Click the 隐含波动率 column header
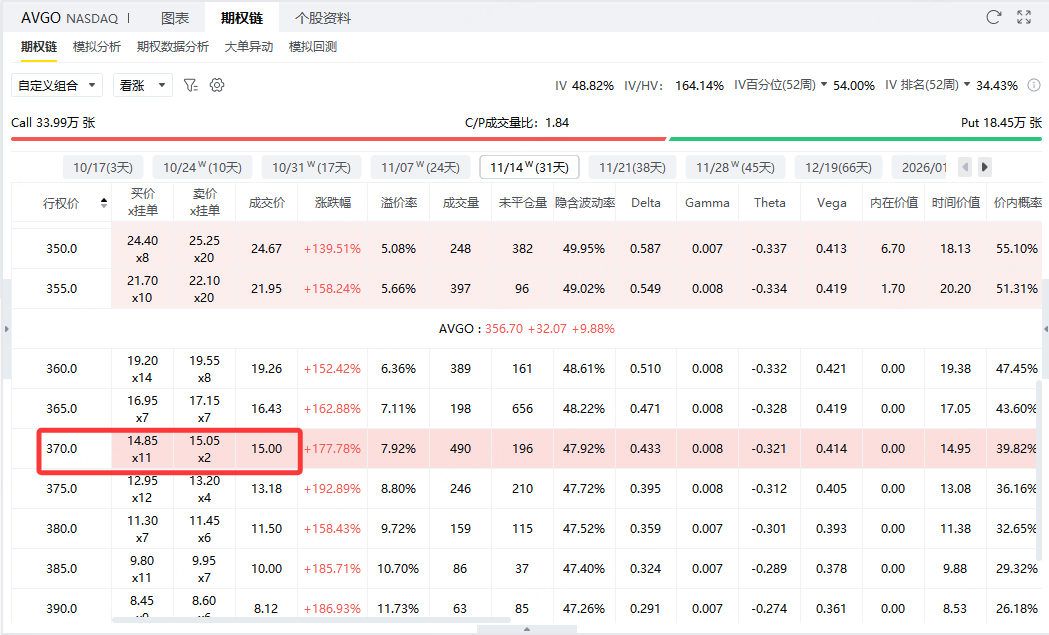 585,203
